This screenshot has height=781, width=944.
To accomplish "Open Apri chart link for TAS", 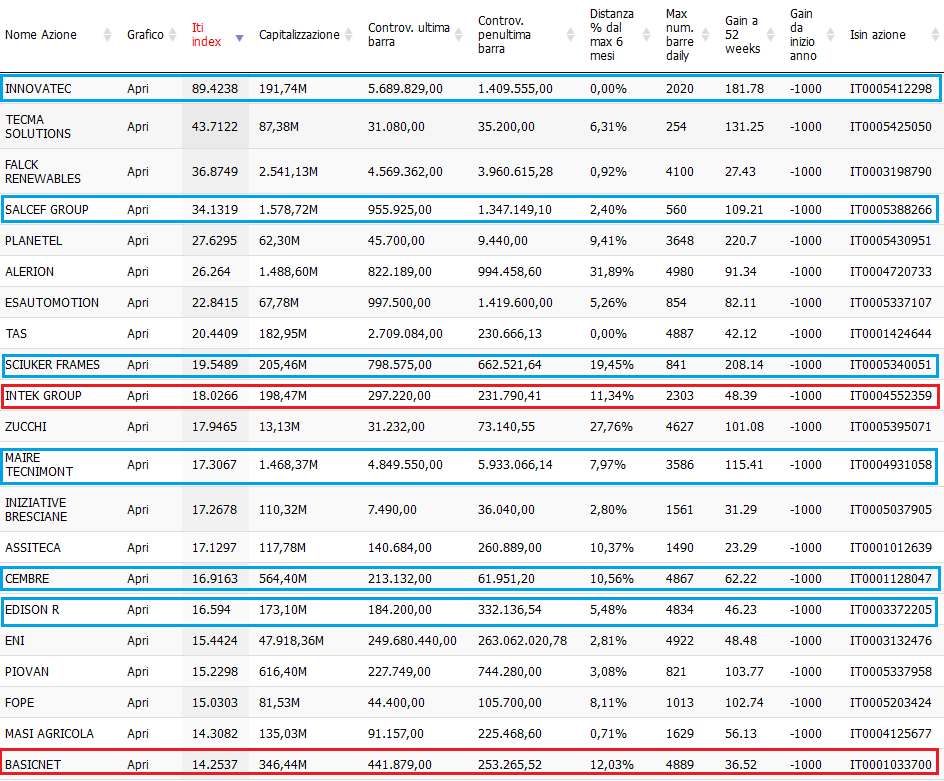I will click(x=138, y=334).
